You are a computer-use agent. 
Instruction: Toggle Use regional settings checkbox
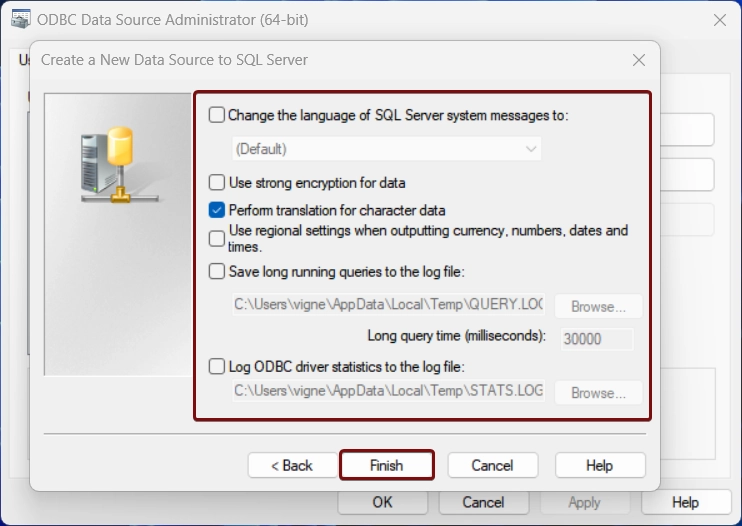pos(217,238)
